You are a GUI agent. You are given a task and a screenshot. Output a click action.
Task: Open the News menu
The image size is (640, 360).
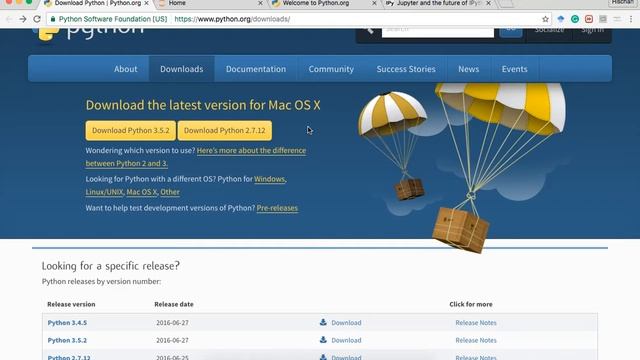(x=469, y=69)
